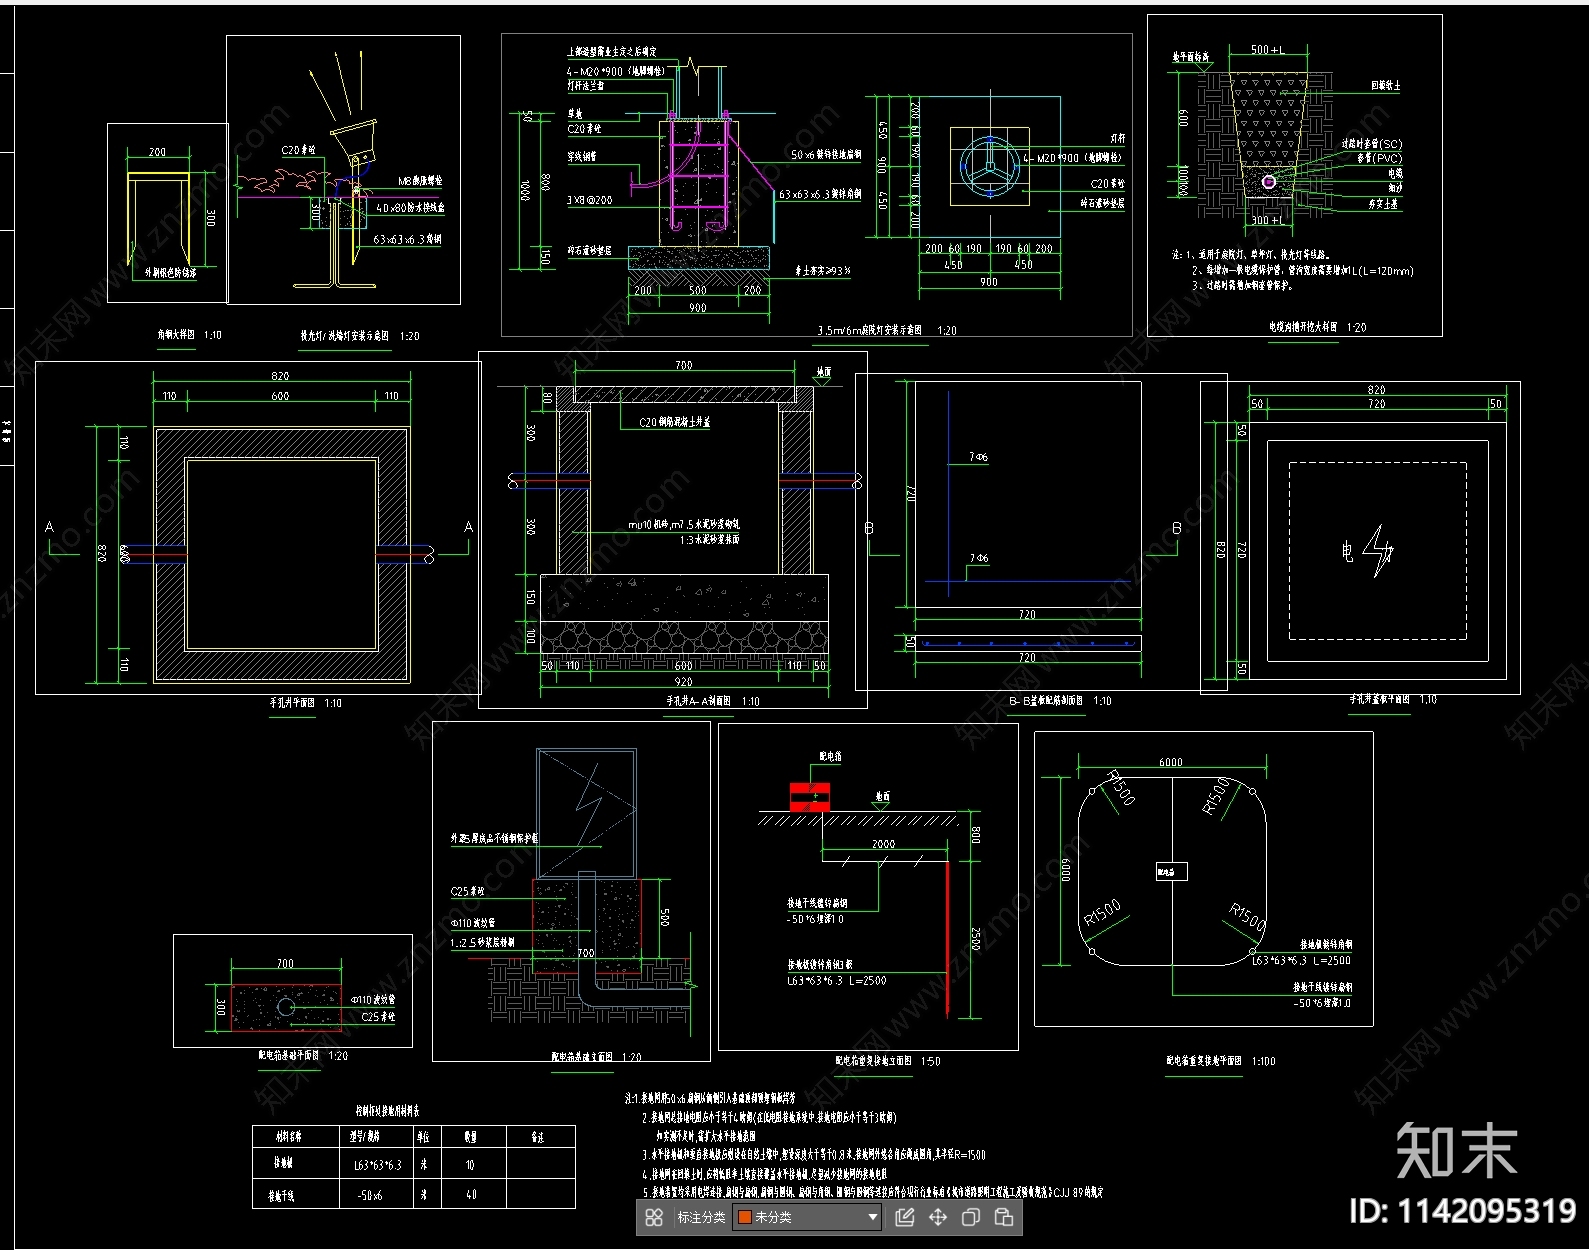
Task: Click the paste clipboard icon
Action: 1004,1217
